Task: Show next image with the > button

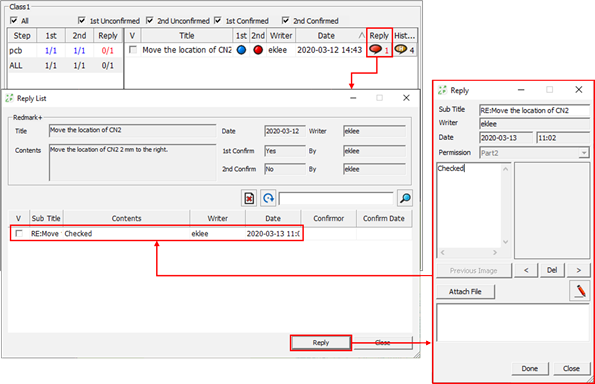Action: (578, 270)
